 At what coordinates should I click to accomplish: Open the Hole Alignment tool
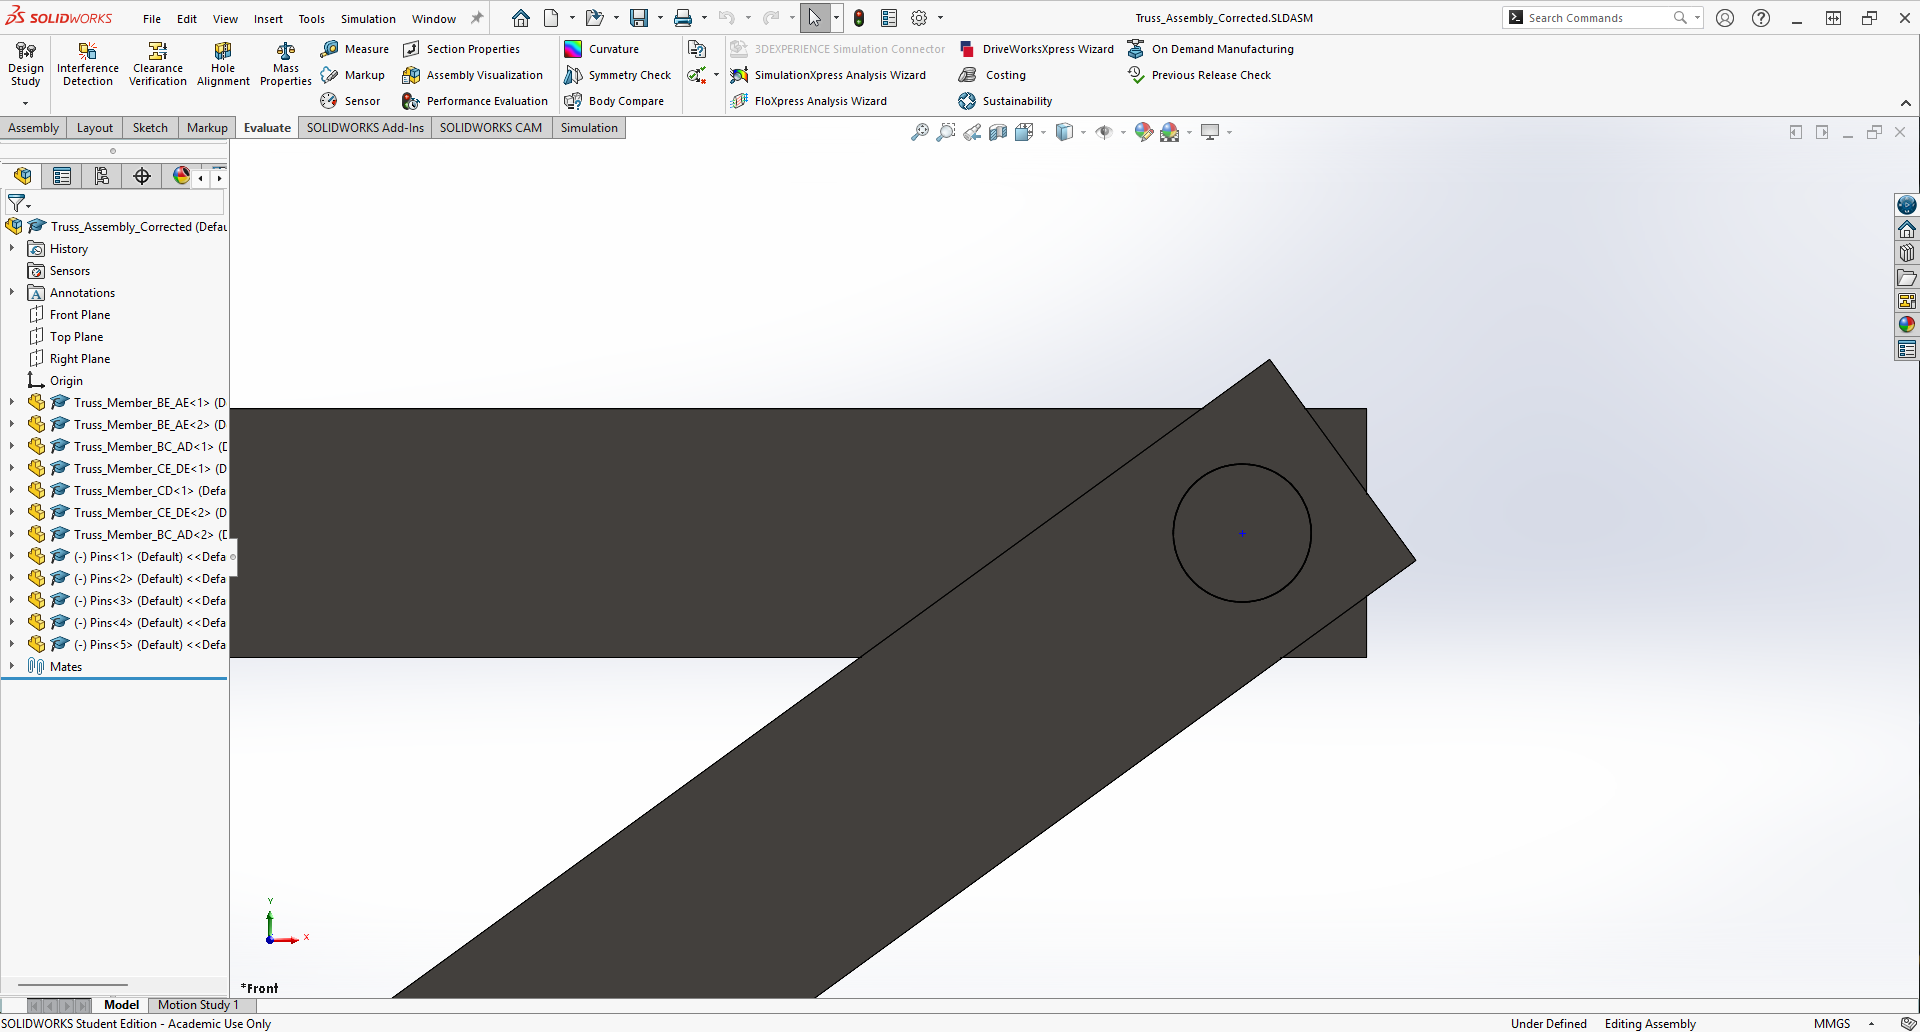pos(223,64)
